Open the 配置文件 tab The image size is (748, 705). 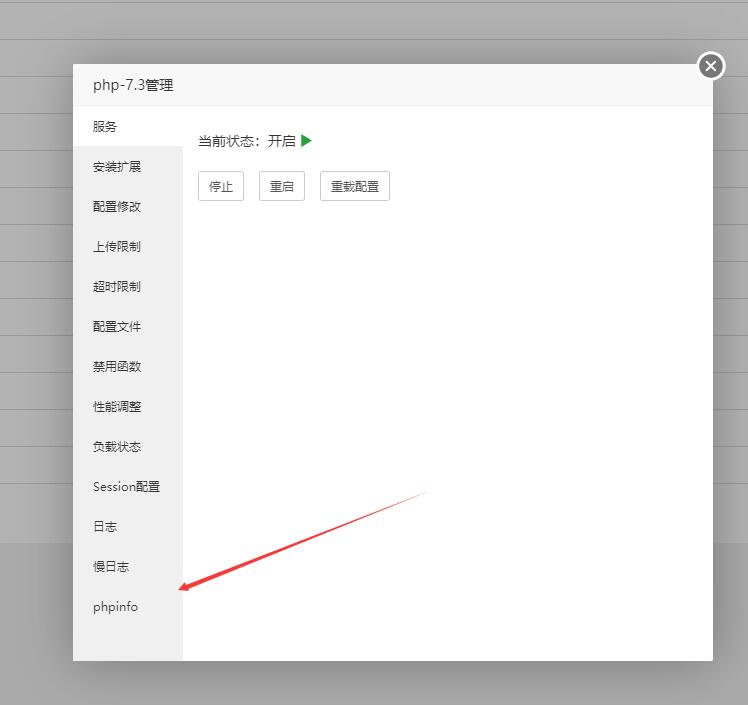(128, 327)
